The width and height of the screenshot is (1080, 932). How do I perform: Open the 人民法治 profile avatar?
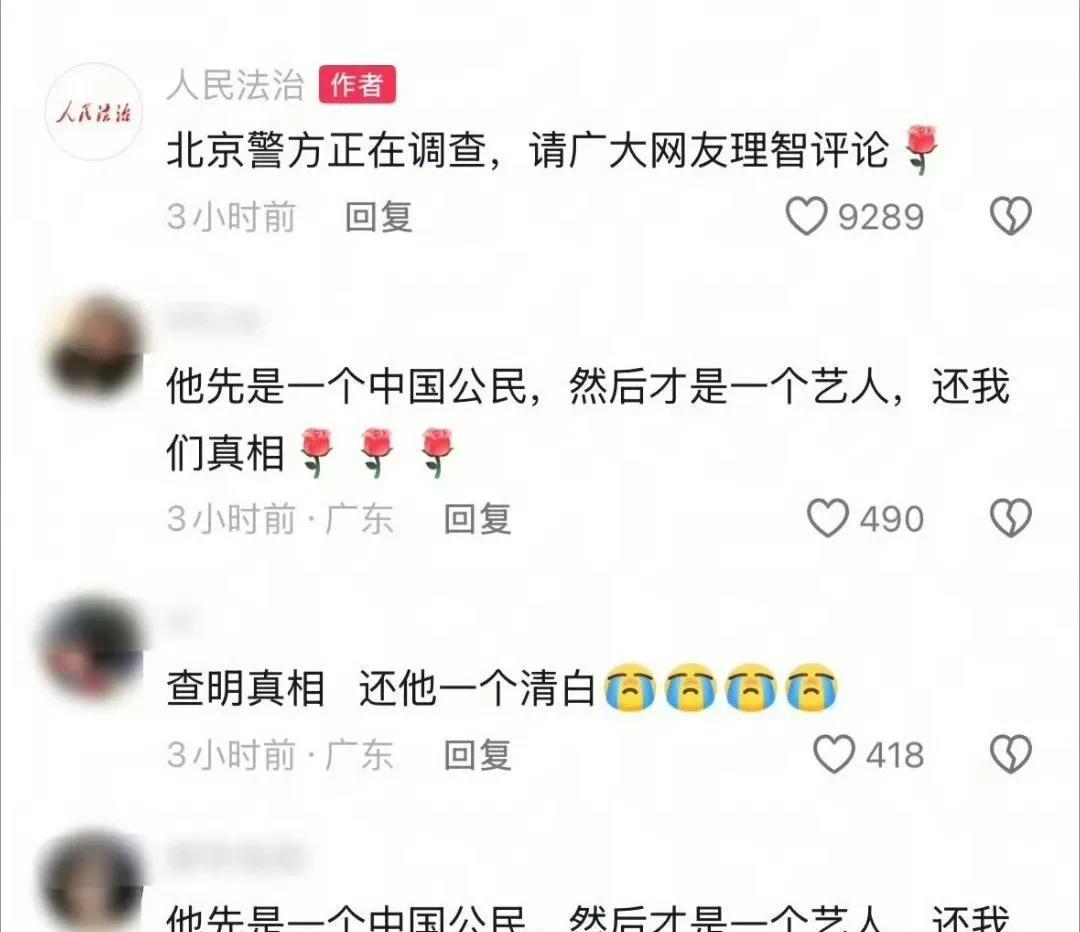coord(94,112)
